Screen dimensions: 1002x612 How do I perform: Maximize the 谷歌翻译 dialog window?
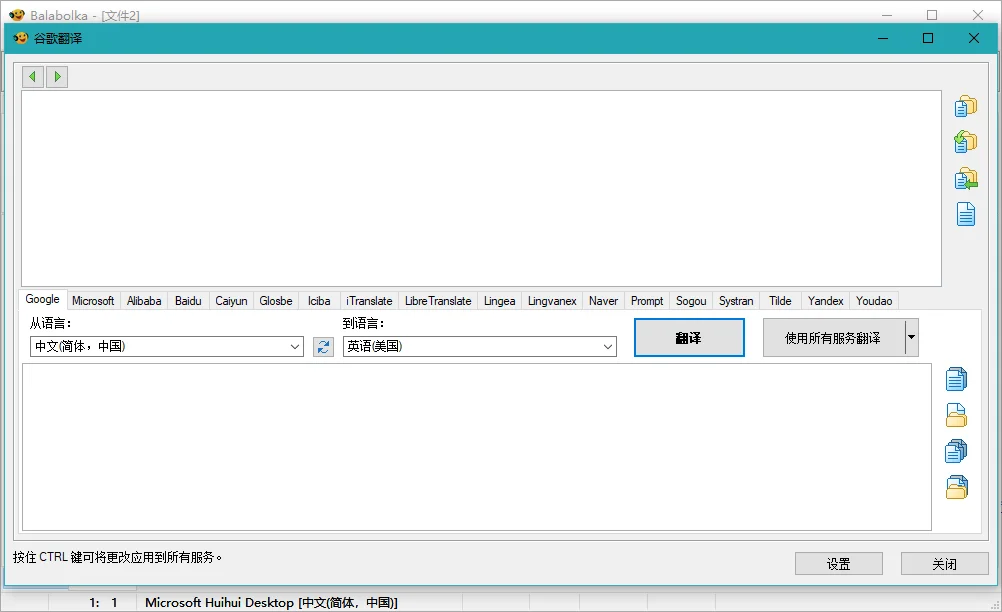[x=928, y=38]
